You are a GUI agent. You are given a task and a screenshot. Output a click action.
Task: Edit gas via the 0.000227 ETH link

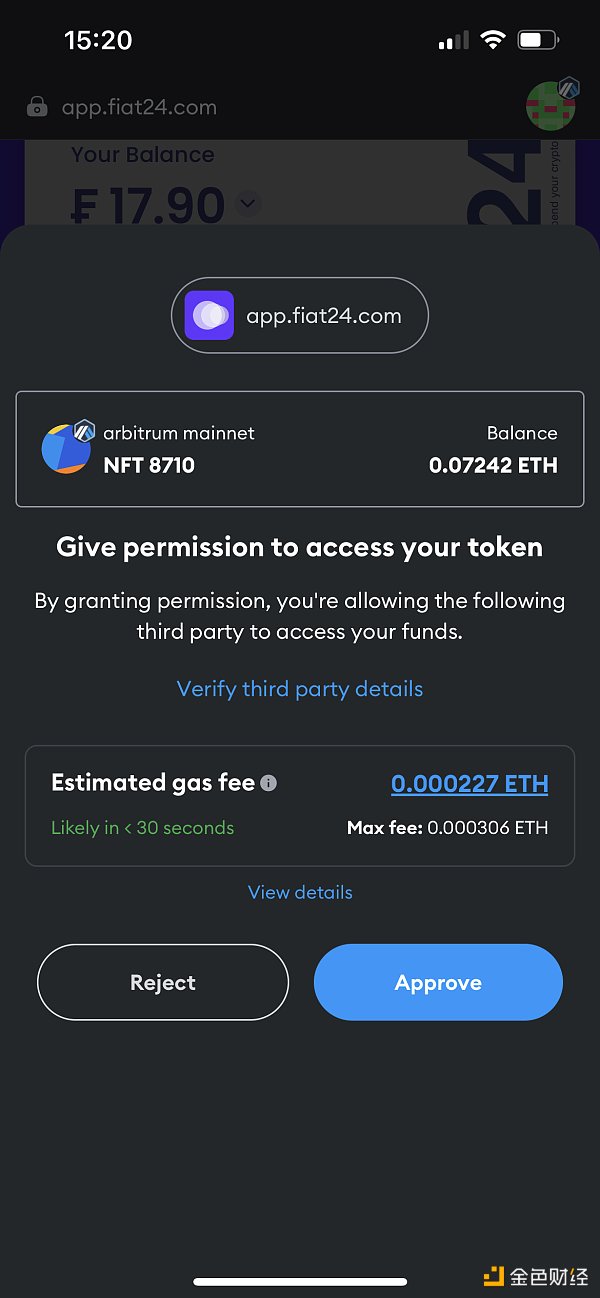pos(469,783)
